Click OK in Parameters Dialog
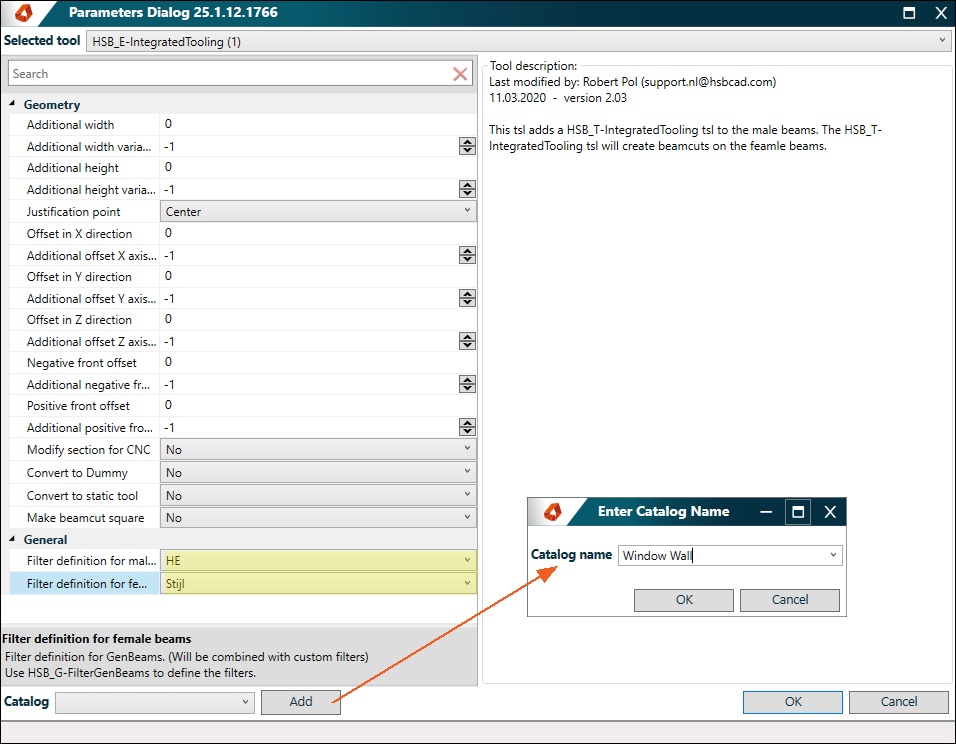Screen dimensions: 956x744 [793, 702]
